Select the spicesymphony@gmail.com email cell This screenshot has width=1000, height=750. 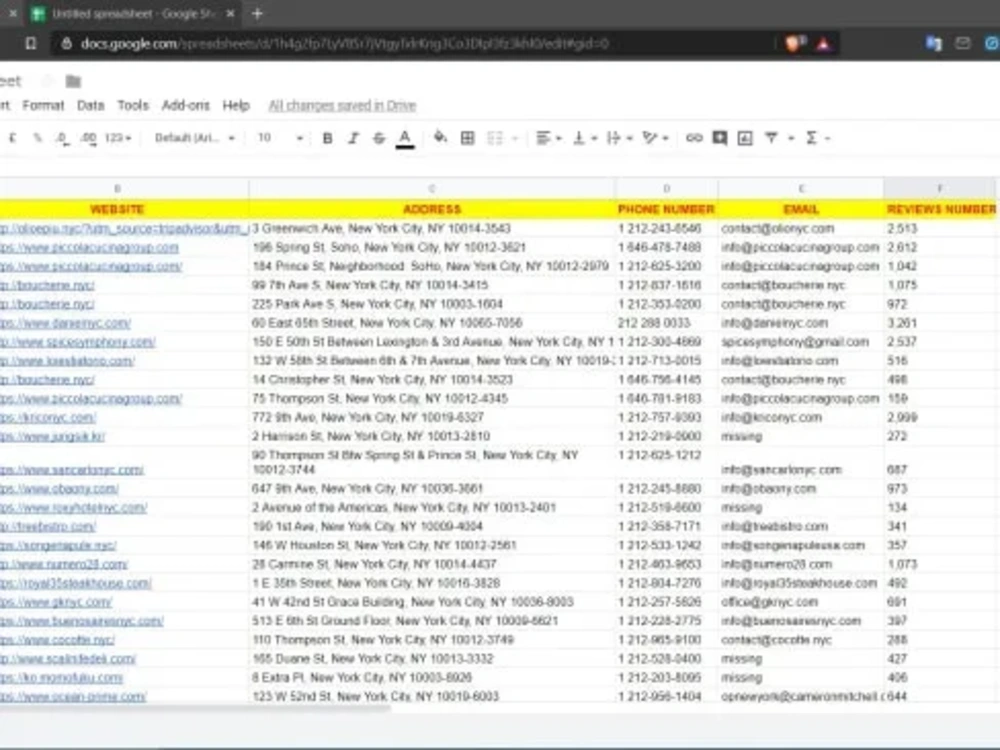pos(801,342)
